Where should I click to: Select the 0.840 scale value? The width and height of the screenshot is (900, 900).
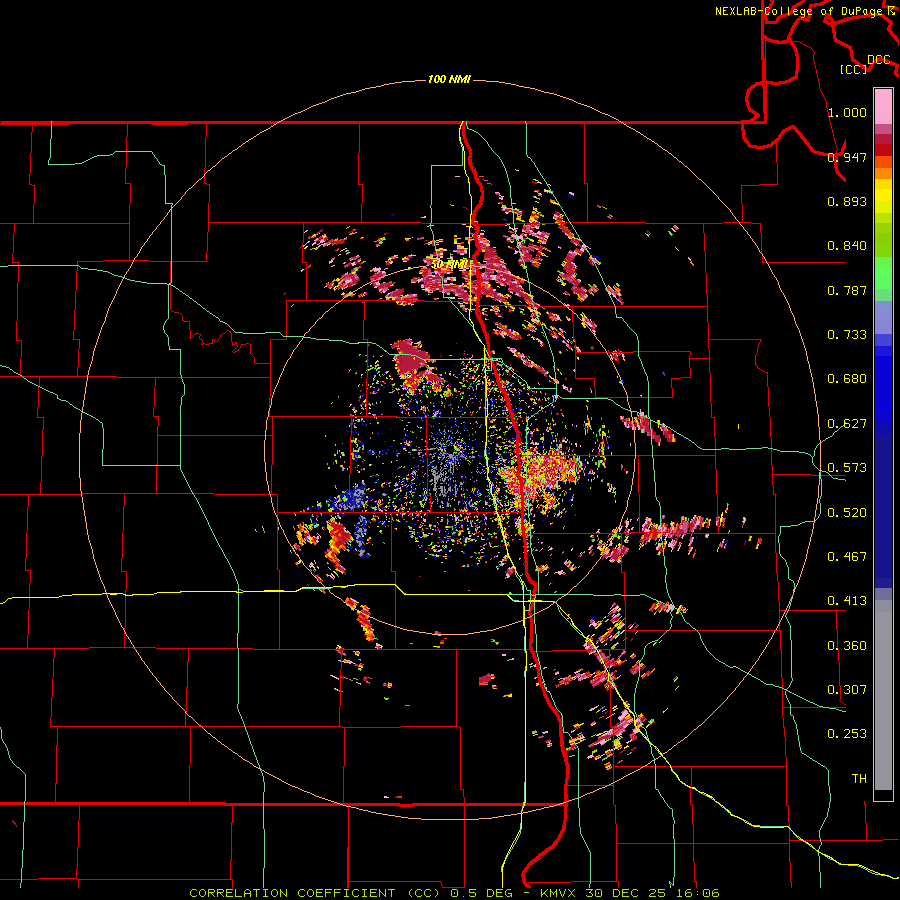[847, 246]
